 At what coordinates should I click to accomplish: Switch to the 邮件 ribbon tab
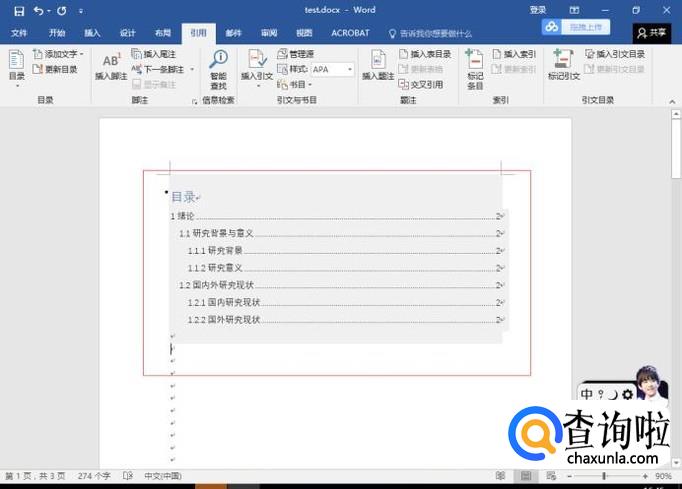[x=234, y=33]
